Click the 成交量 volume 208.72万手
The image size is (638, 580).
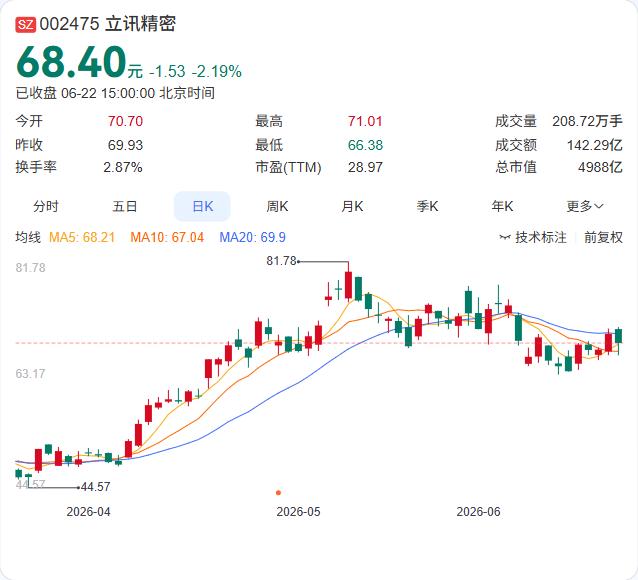pos(587,121)
